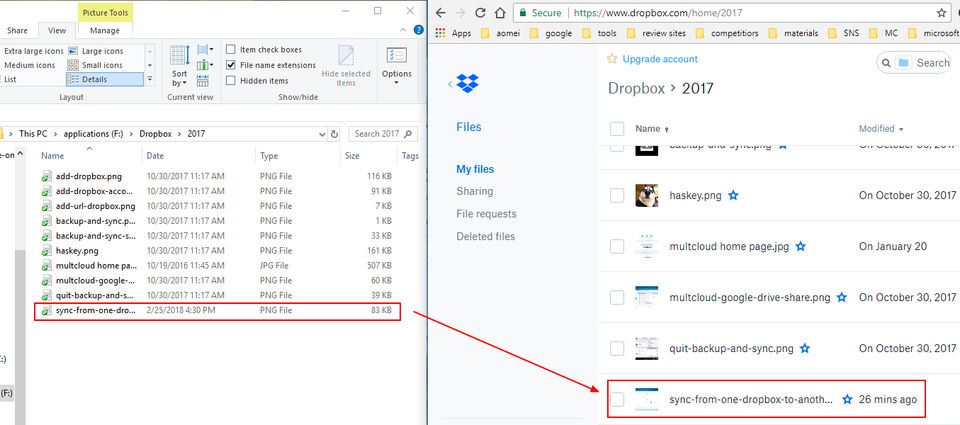This screenshot has height=425, width=960.
Task: Check multcloud home page.jpg checkbox
Action: tap(617, 246)
